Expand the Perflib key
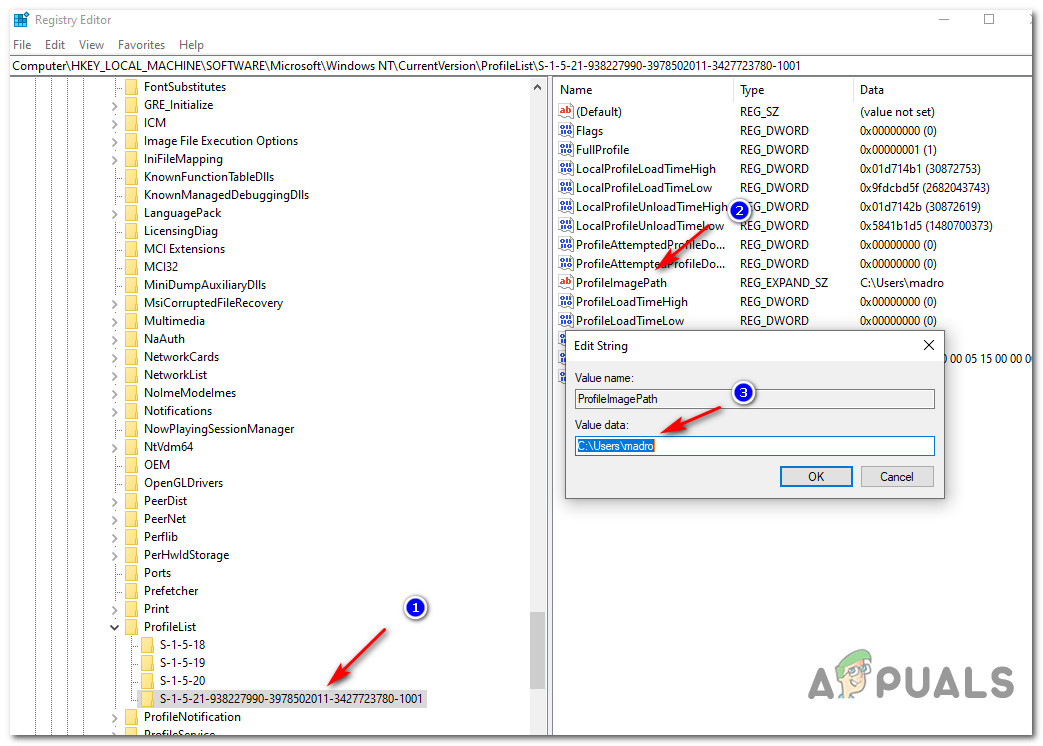This screenshot has width=1043, height=746. (114, 537)
